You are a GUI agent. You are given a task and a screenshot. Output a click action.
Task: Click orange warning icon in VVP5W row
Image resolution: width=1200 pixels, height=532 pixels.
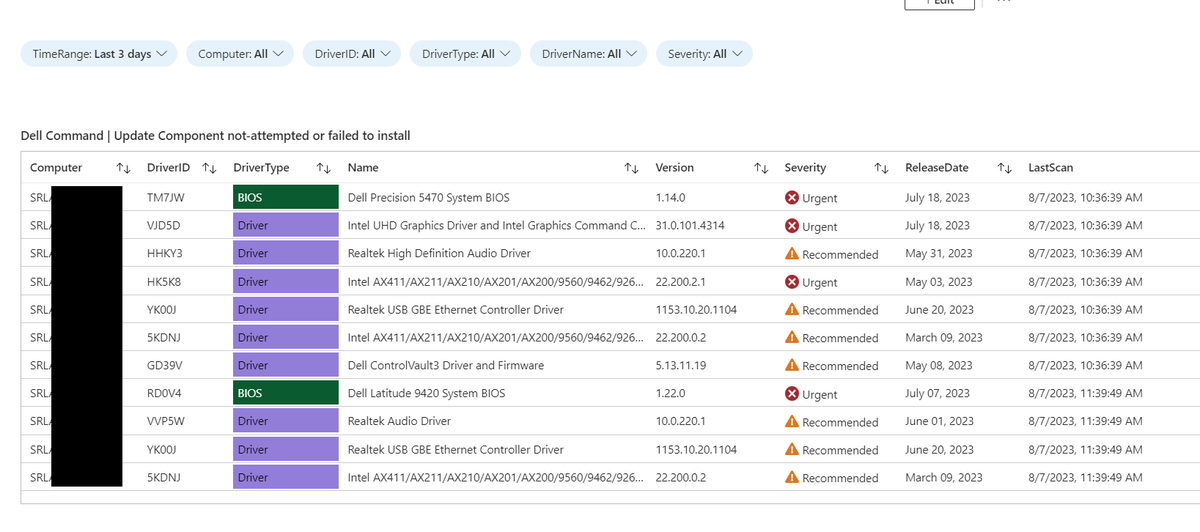point(792,422)
